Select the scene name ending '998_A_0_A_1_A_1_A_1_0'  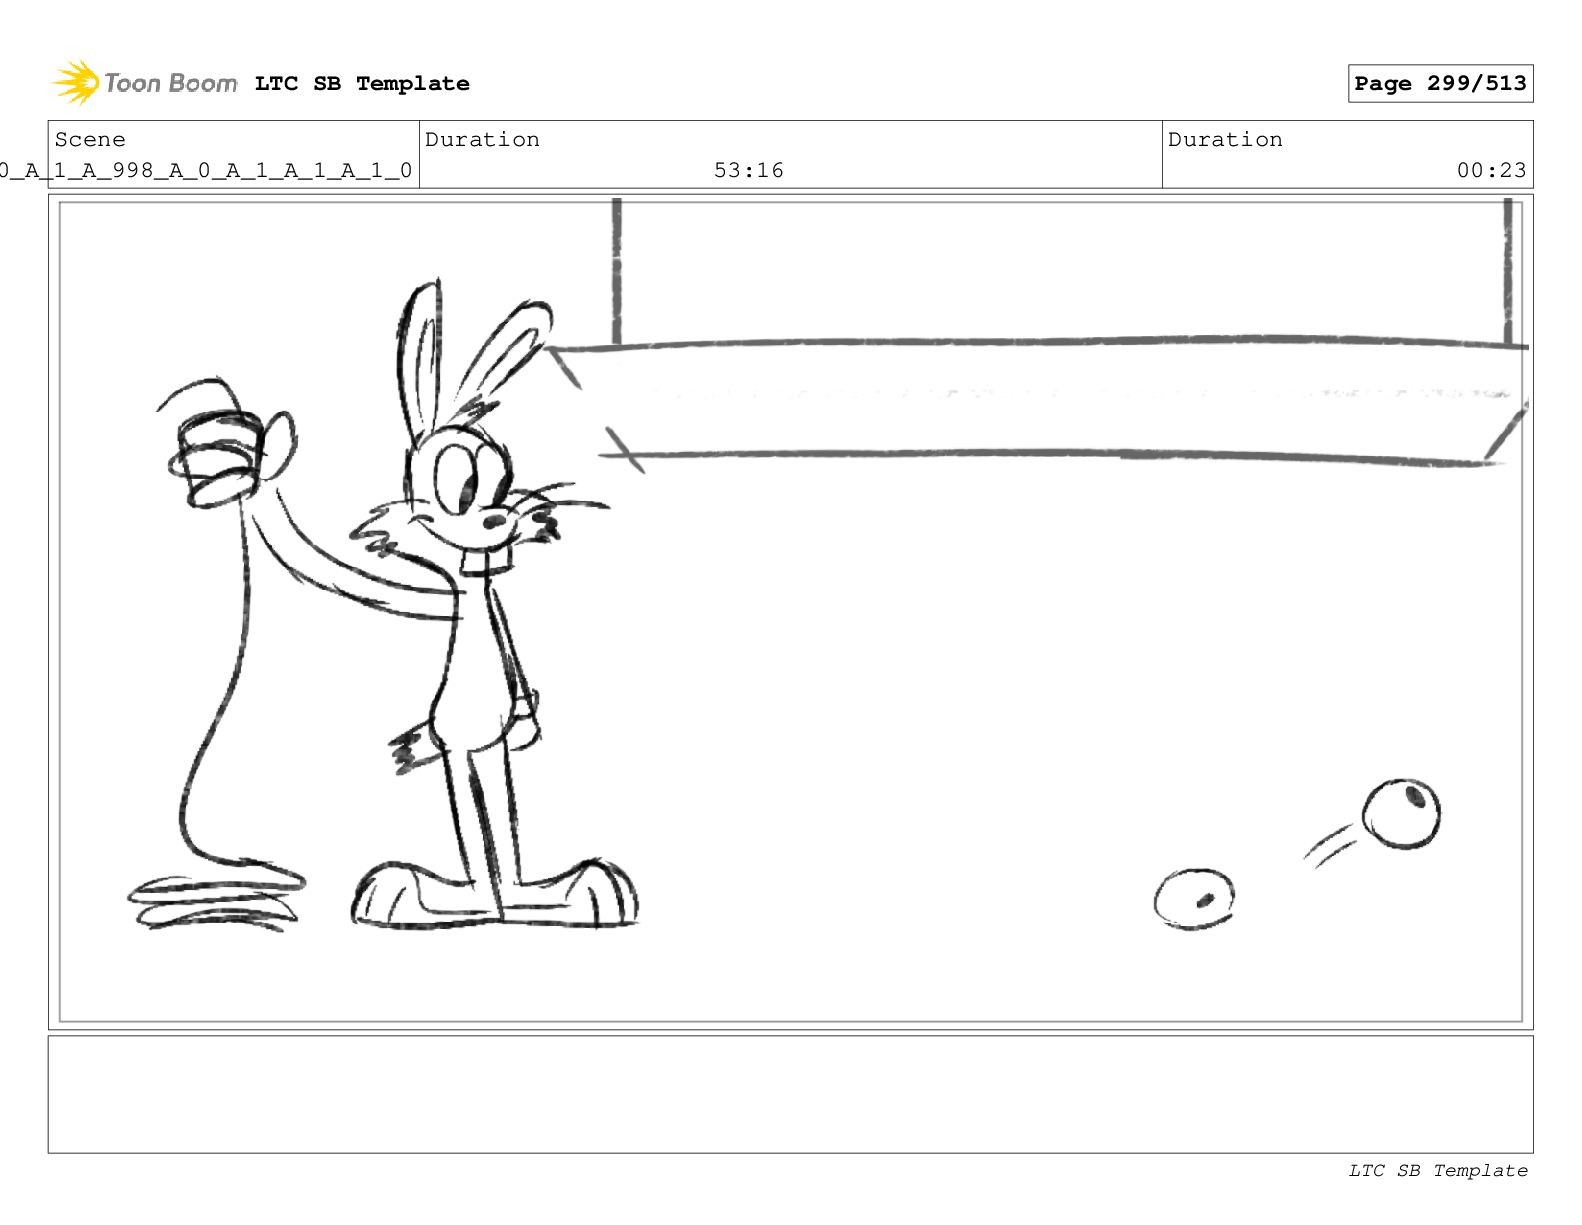point(206,170)
